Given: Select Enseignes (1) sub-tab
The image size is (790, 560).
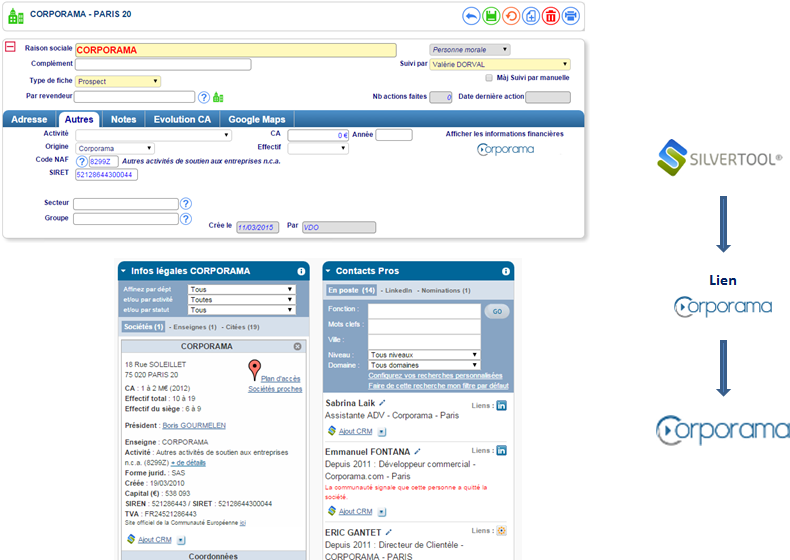Looking at the screenshot, I should click(195, 327).
